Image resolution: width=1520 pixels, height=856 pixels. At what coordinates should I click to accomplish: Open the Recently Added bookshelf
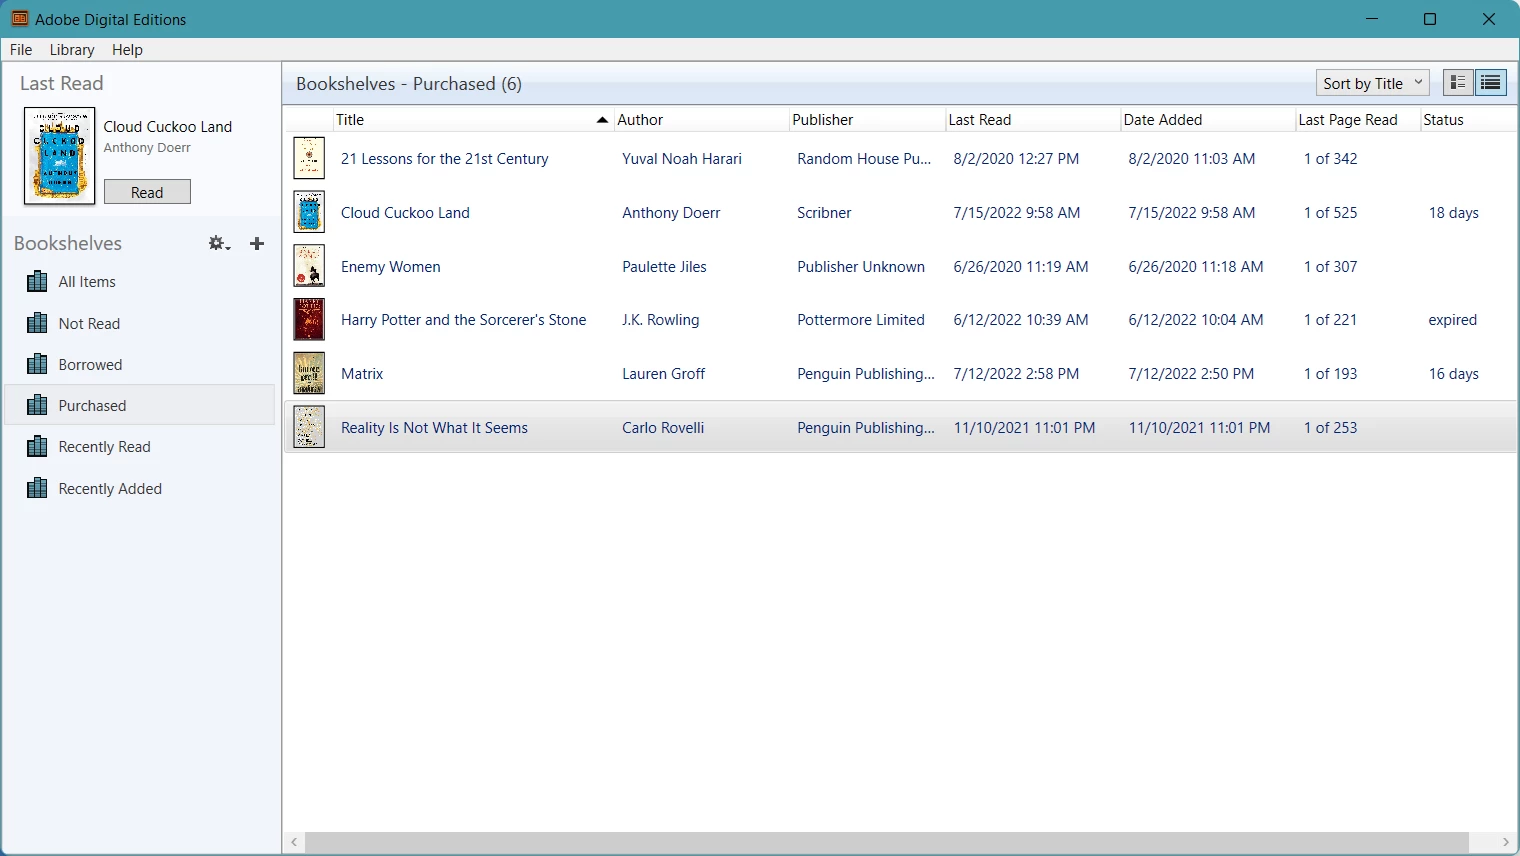(x=140, y=488)
